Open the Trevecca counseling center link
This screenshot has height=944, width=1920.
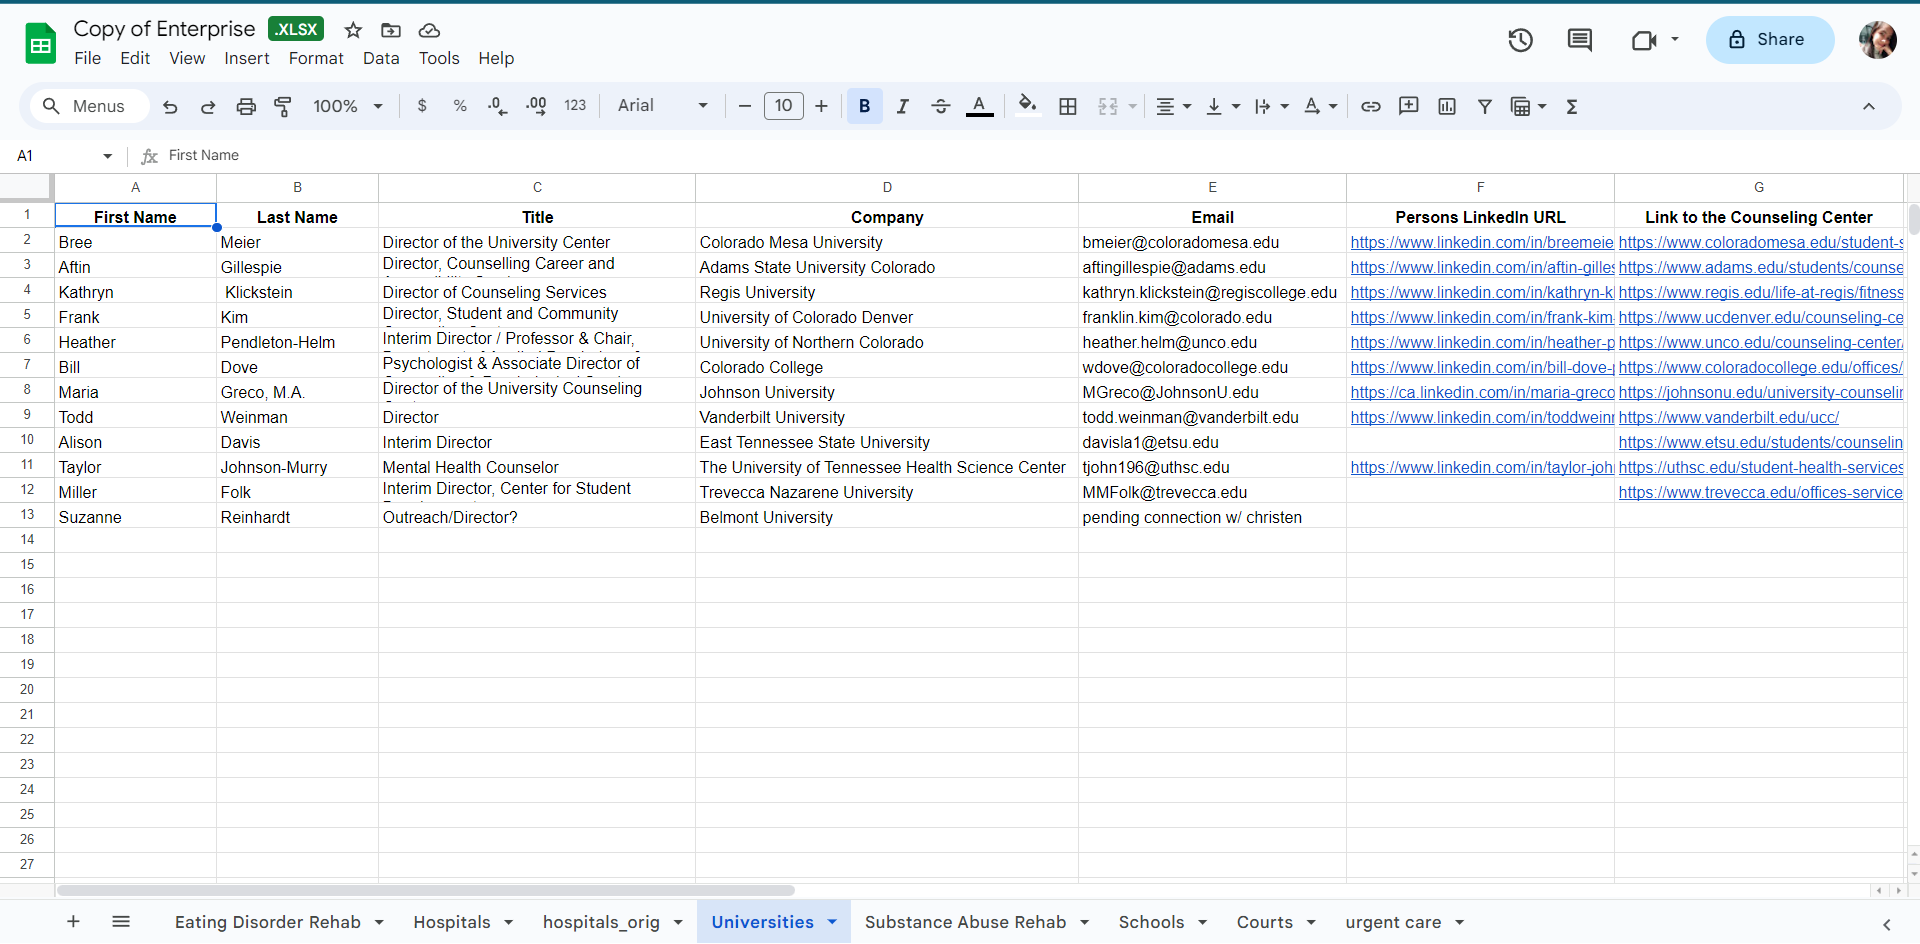coord(1760,492)
